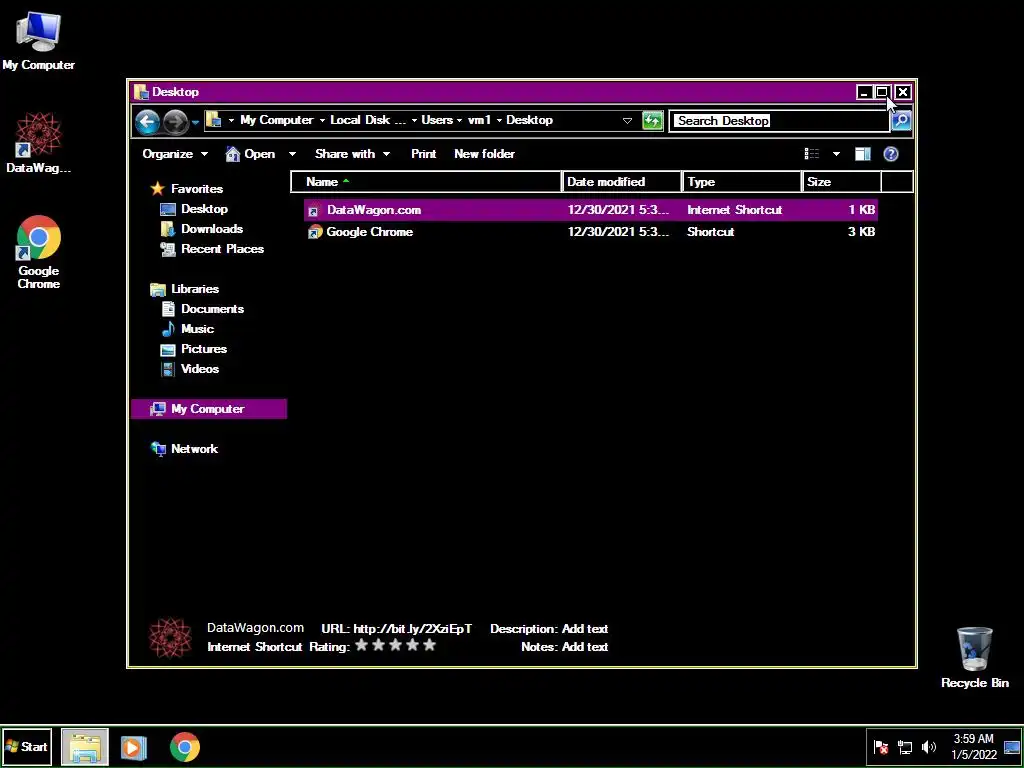Click the search magnifier icon
Image resolution: width=1024 pixels, height=768 pixels.
[x=901, y=121]
